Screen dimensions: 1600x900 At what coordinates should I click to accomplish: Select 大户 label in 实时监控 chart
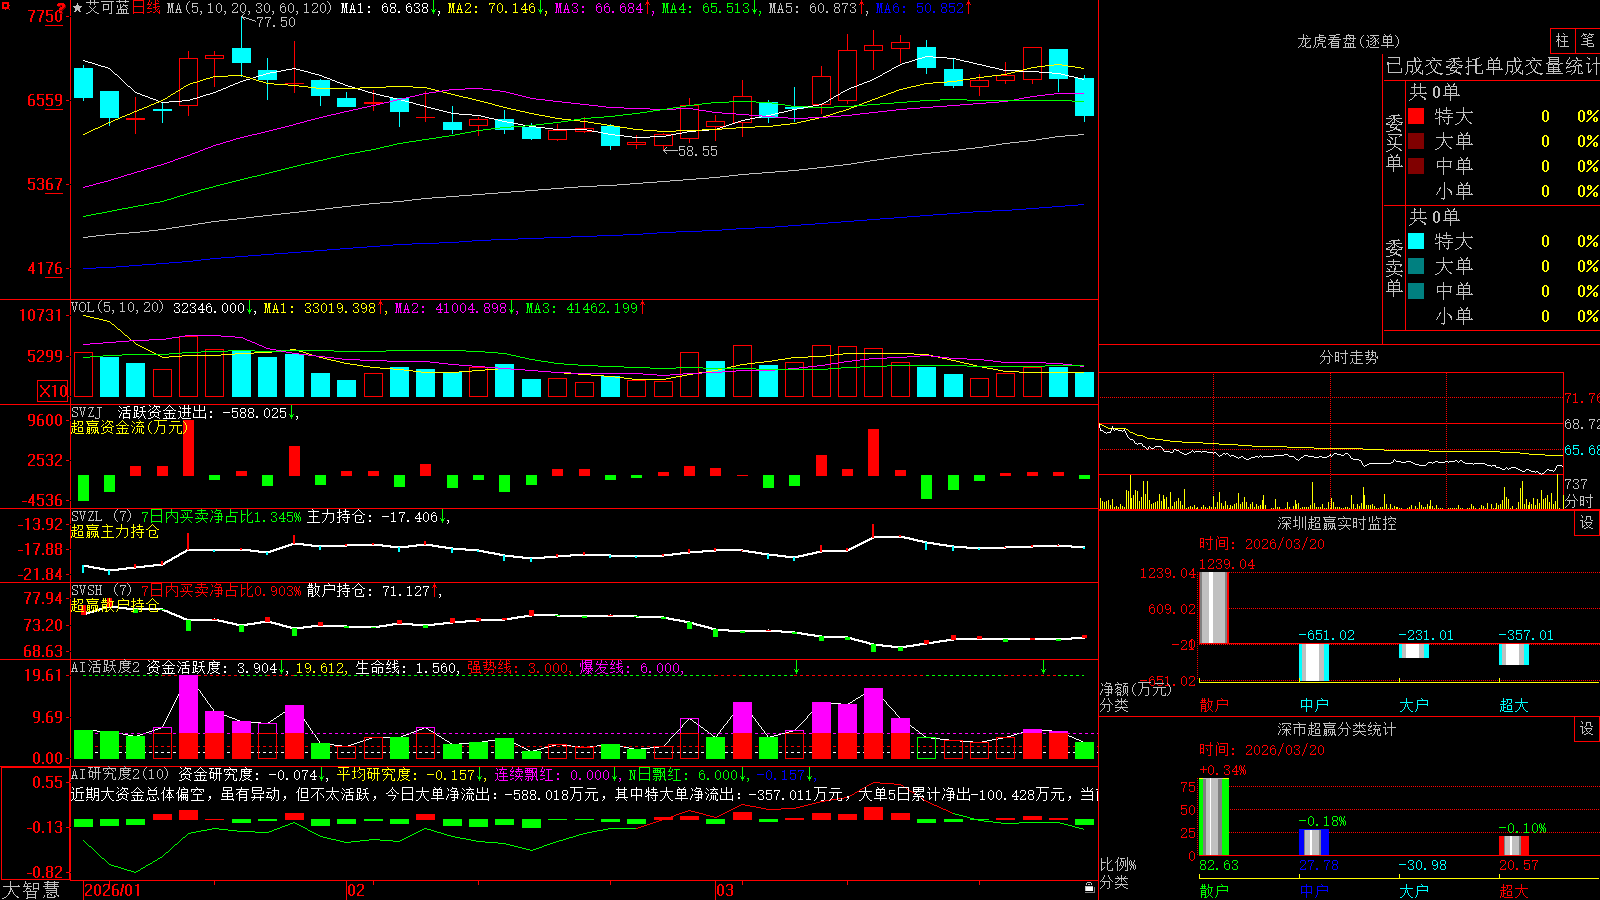pos(1414,705)
